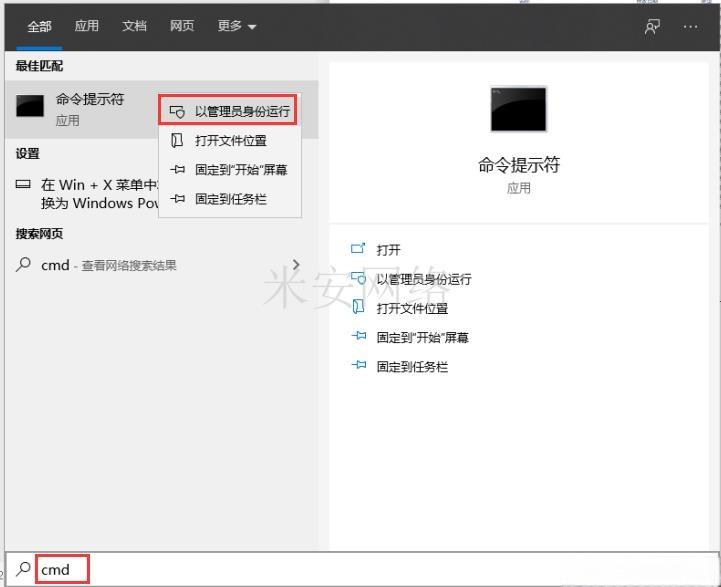Click the shield icon in preview pane
721x587 pixels.
pyautogui.click(x=358, y=278)
